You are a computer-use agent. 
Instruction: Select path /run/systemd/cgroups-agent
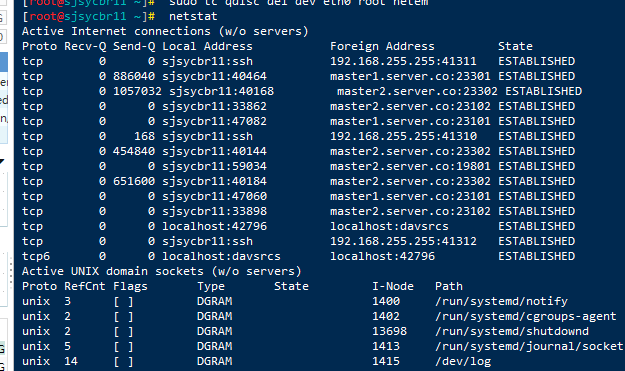(x=525, y=316)
